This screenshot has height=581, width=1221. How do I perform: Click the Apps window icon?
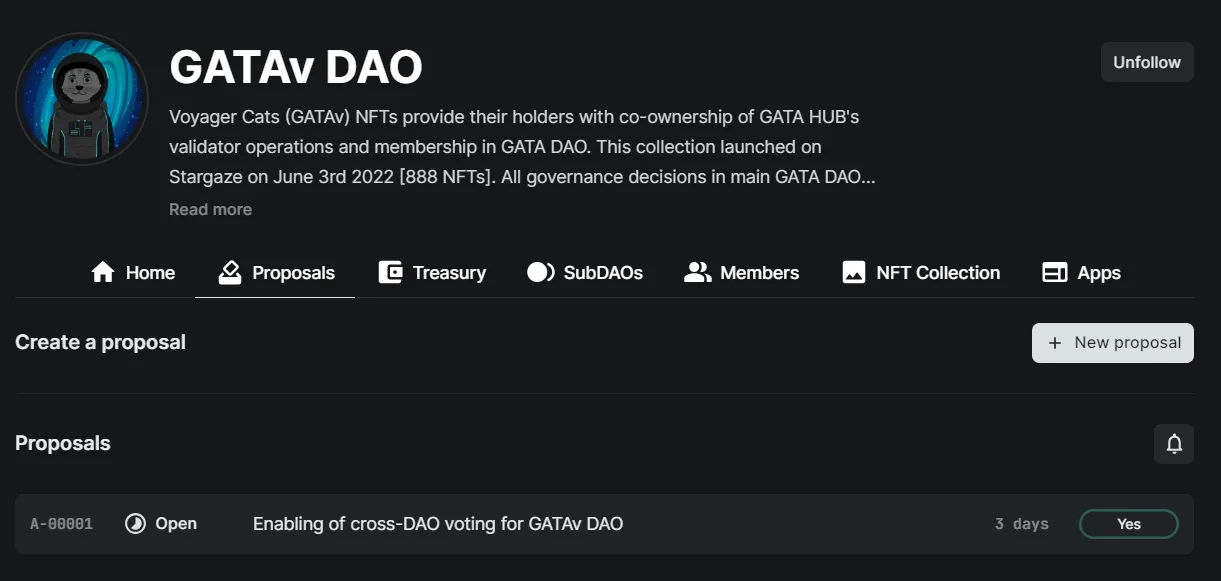1055,272
